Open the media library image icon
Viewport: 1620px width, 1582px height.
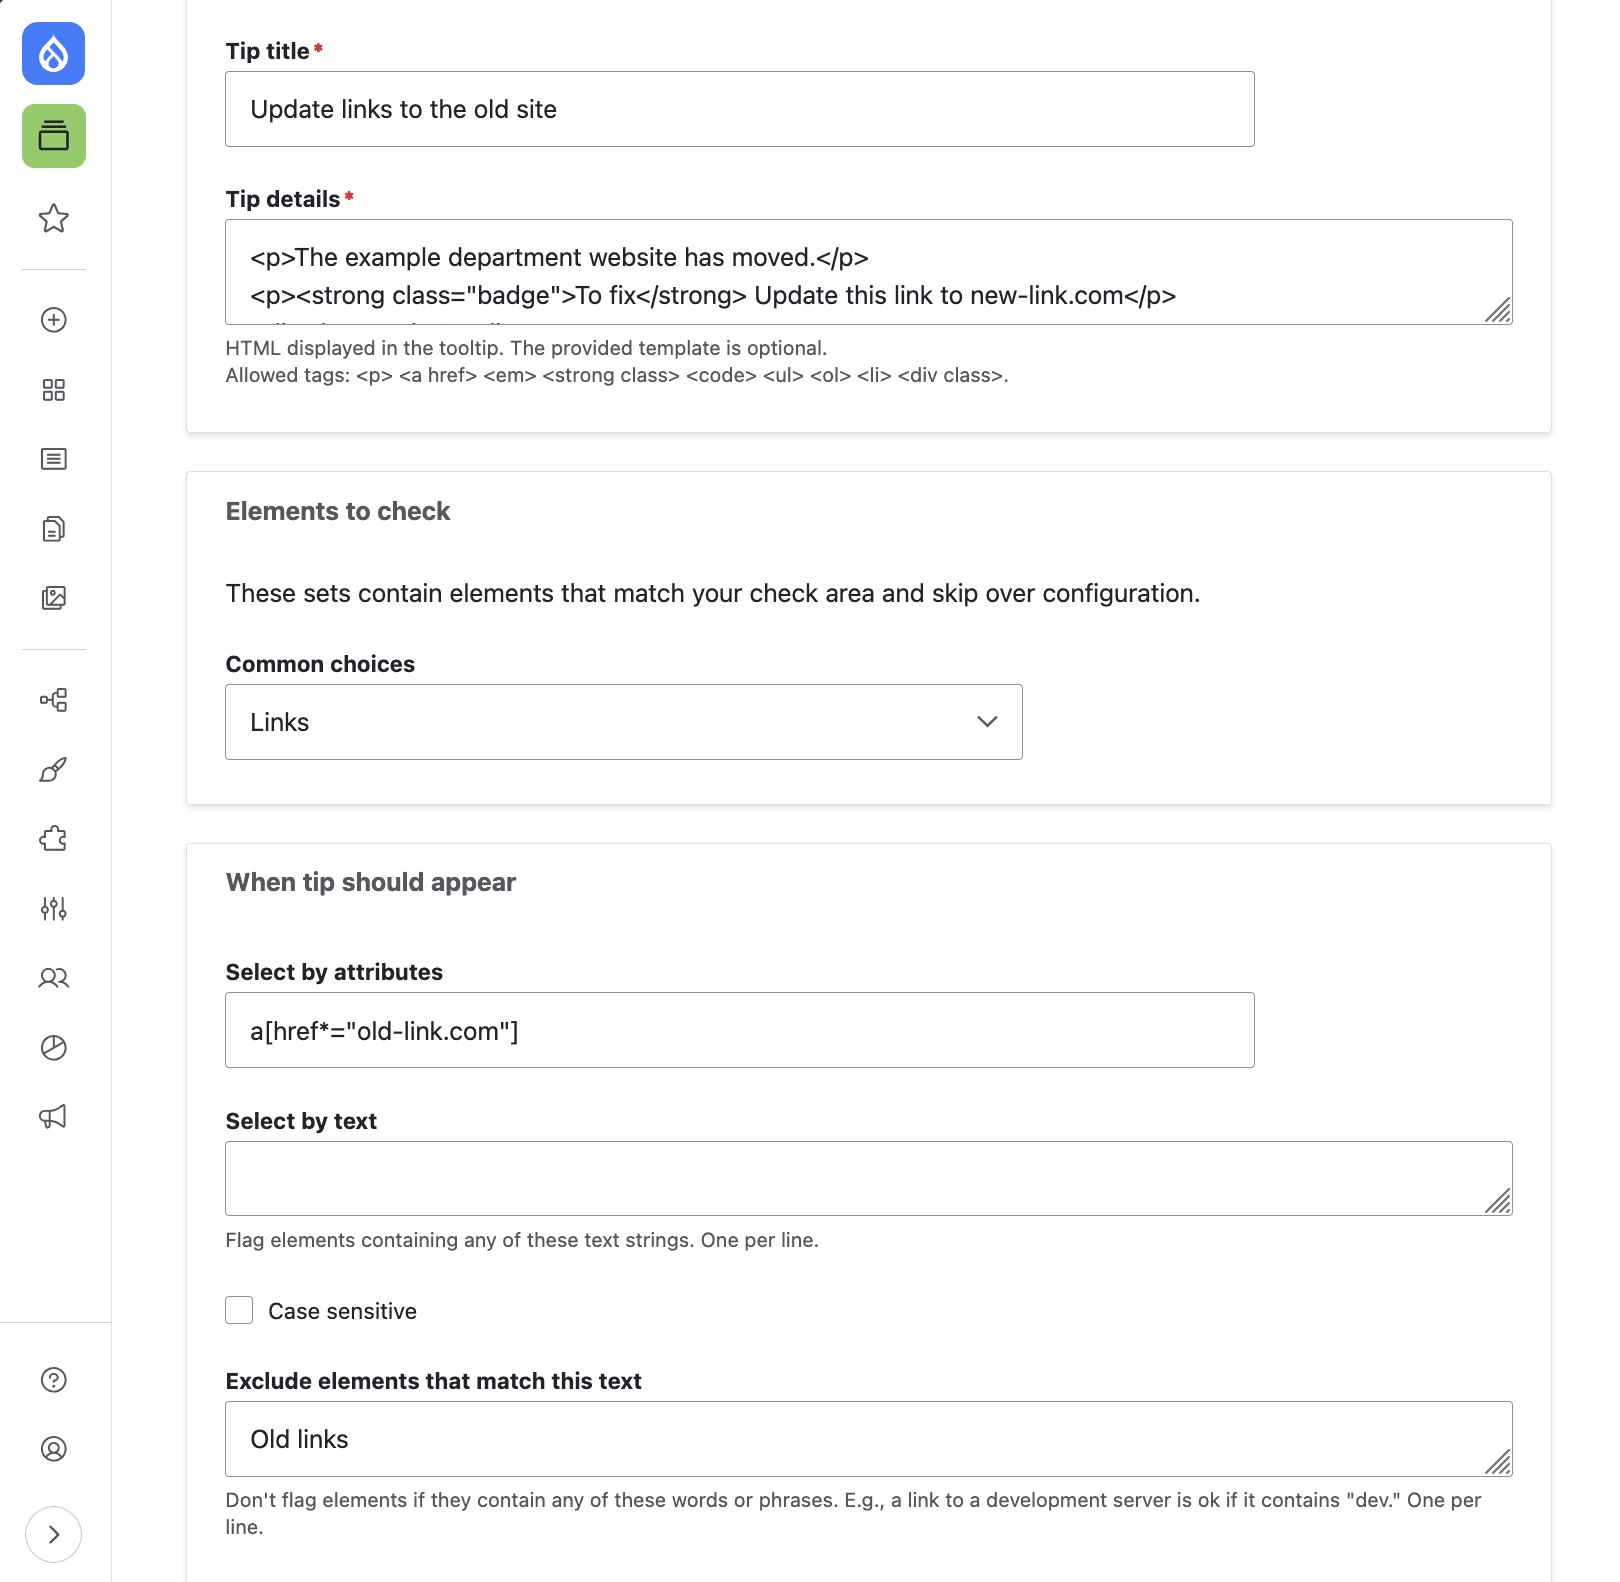tap(54, 598)
